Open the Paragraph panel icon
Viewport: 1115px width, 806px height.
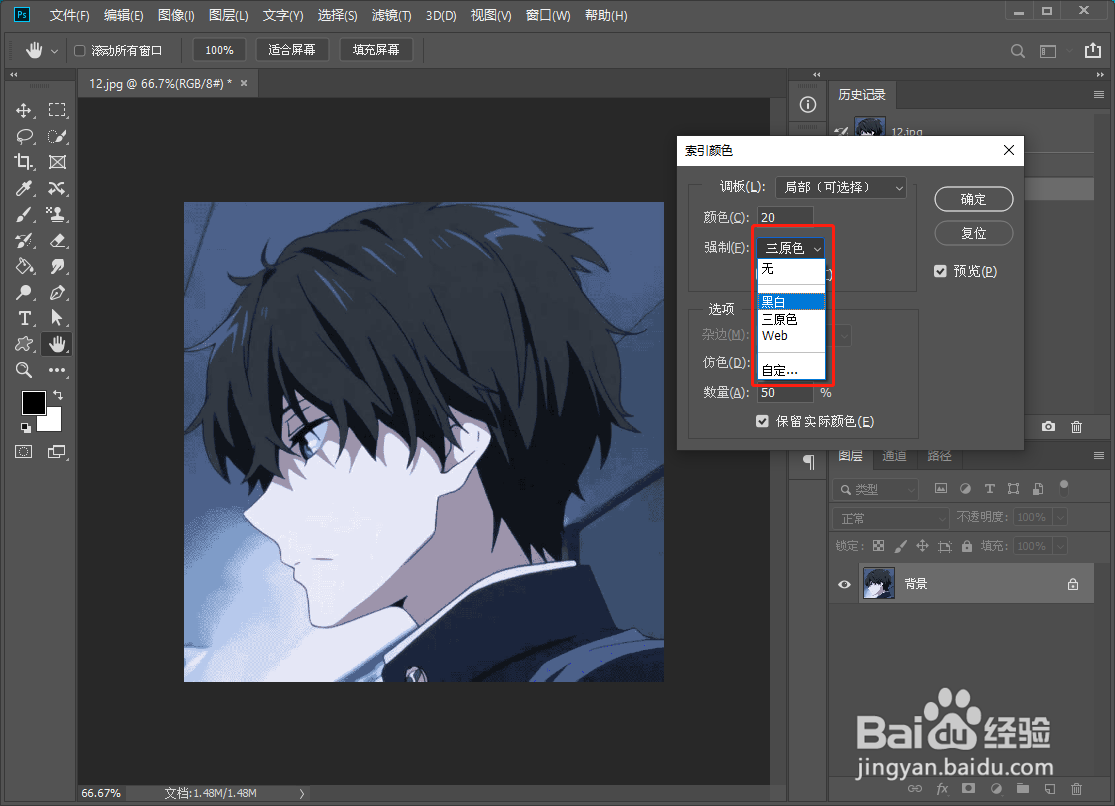click(809, 462)
